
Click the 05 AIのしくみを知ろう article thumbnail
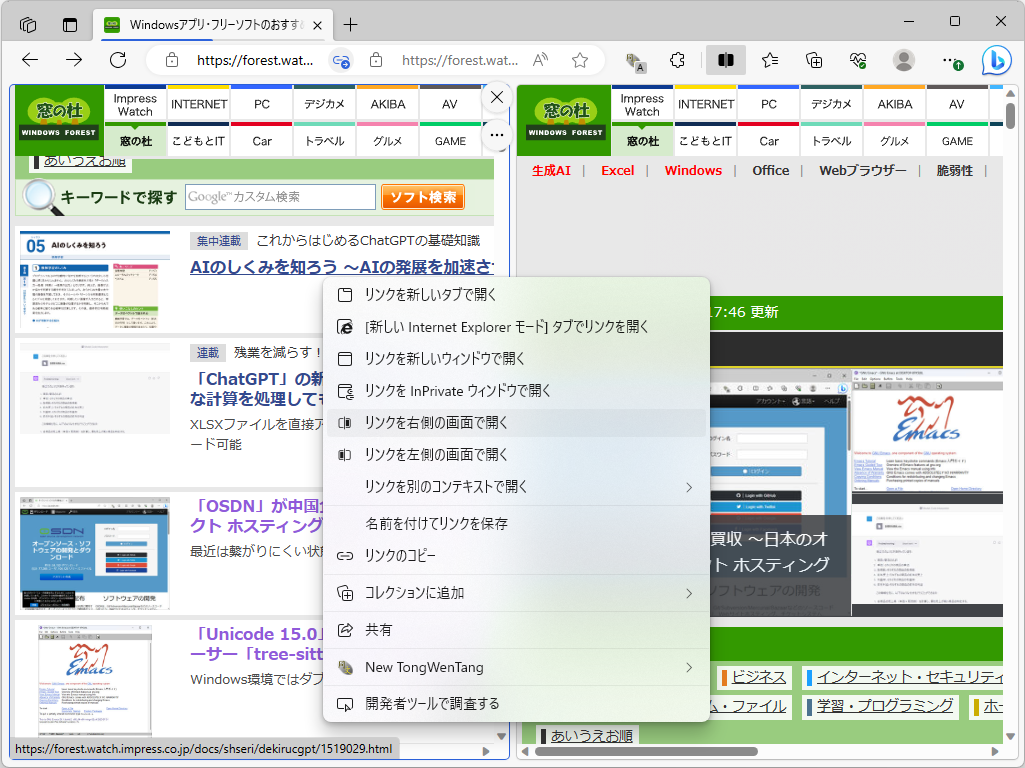95,280
